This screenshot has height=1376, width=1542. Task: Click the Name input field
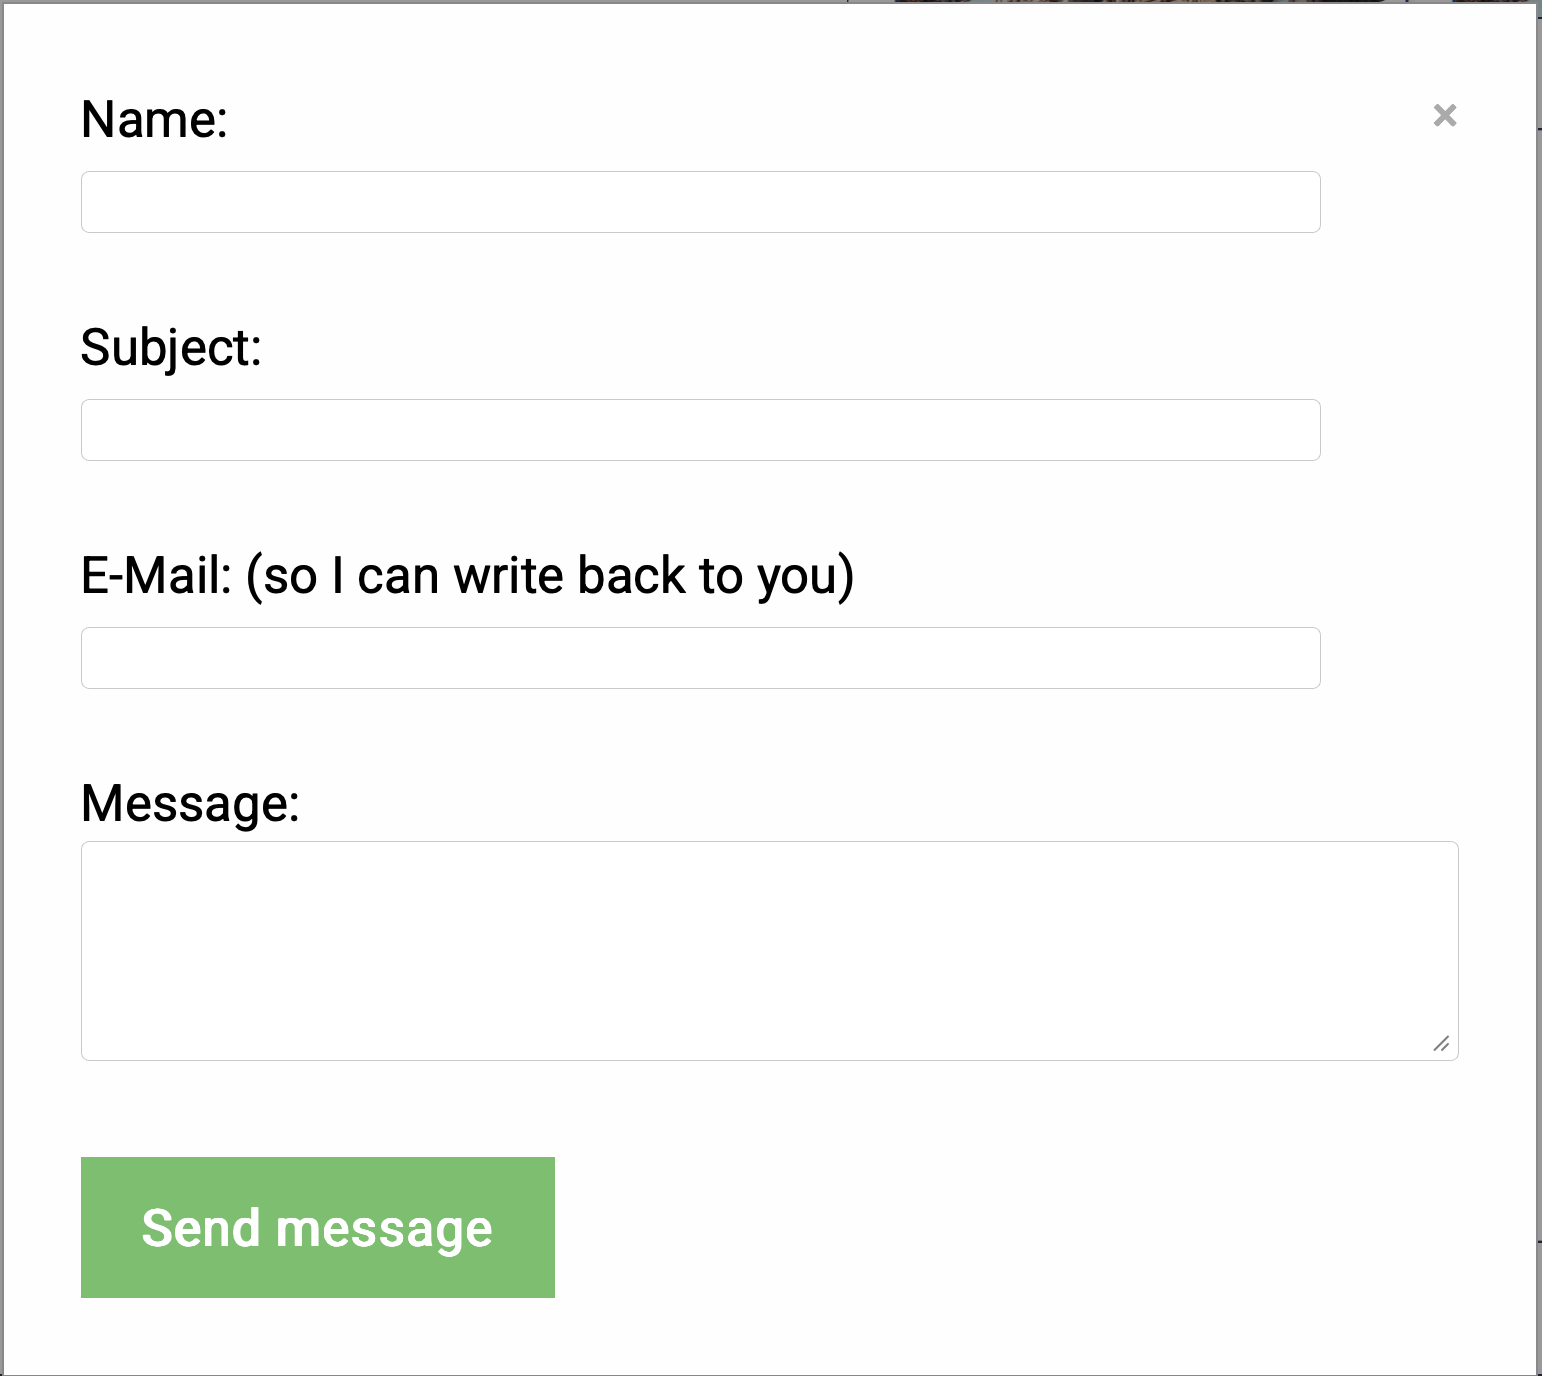[700, 202]
